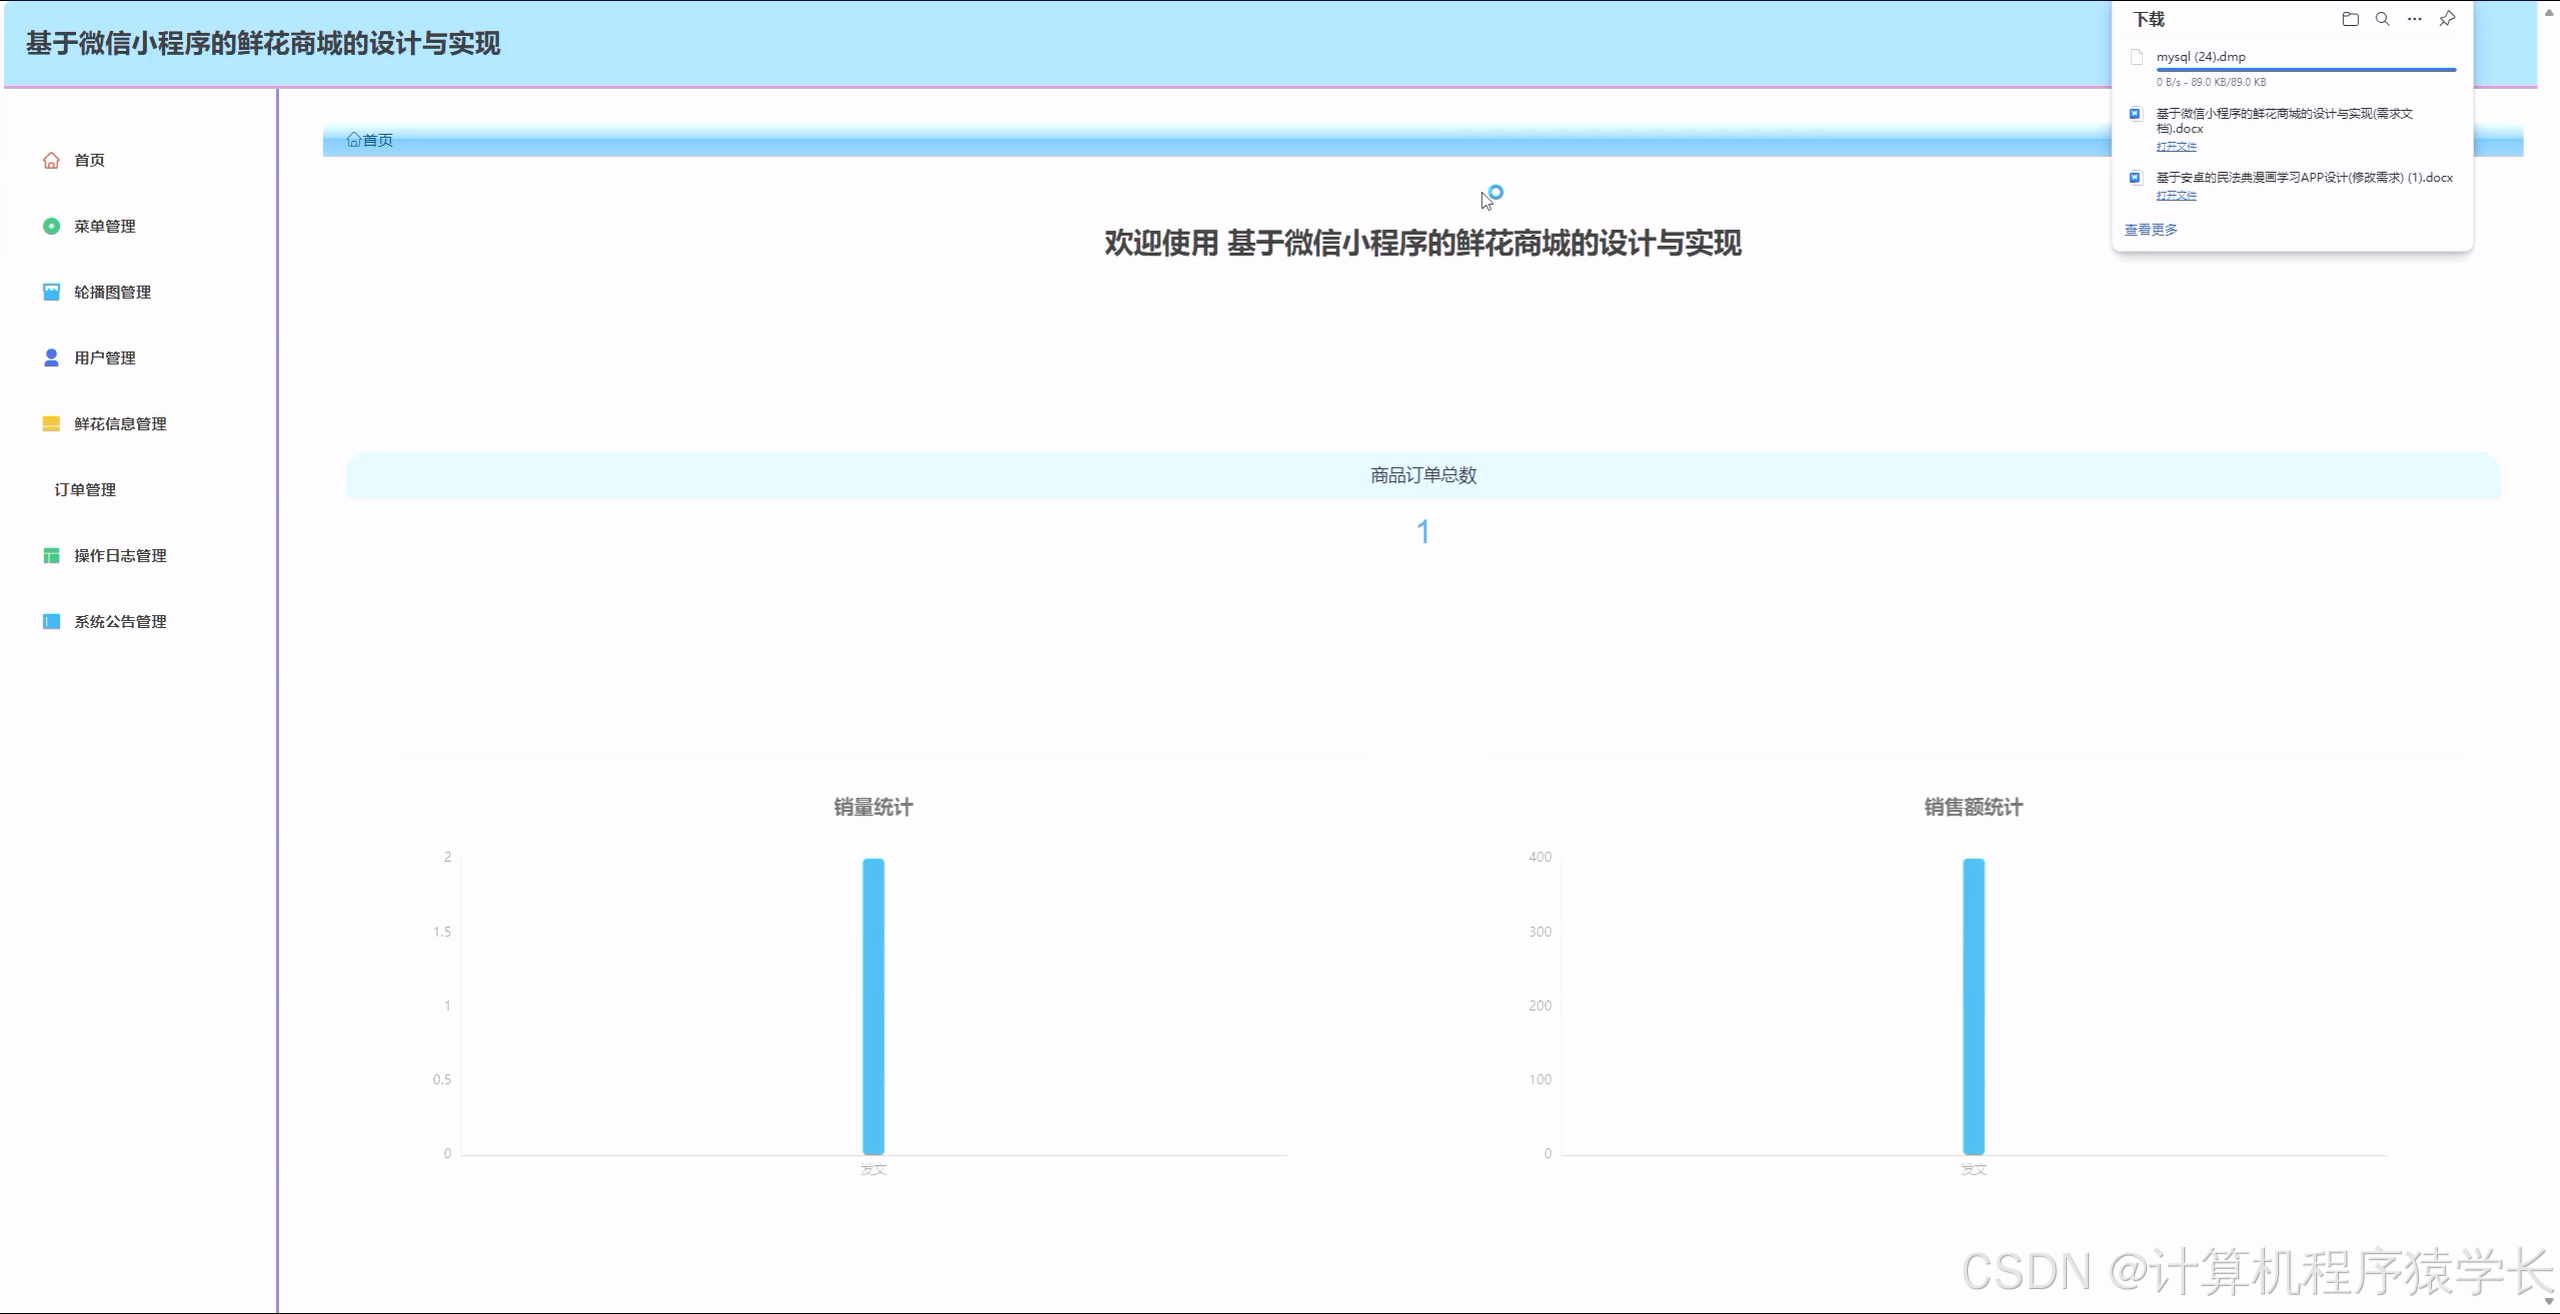Screen dimensions: 2560x1314
Task: Pin the downloads panel
Action: pyautogui.click(x=2446, y=19)
